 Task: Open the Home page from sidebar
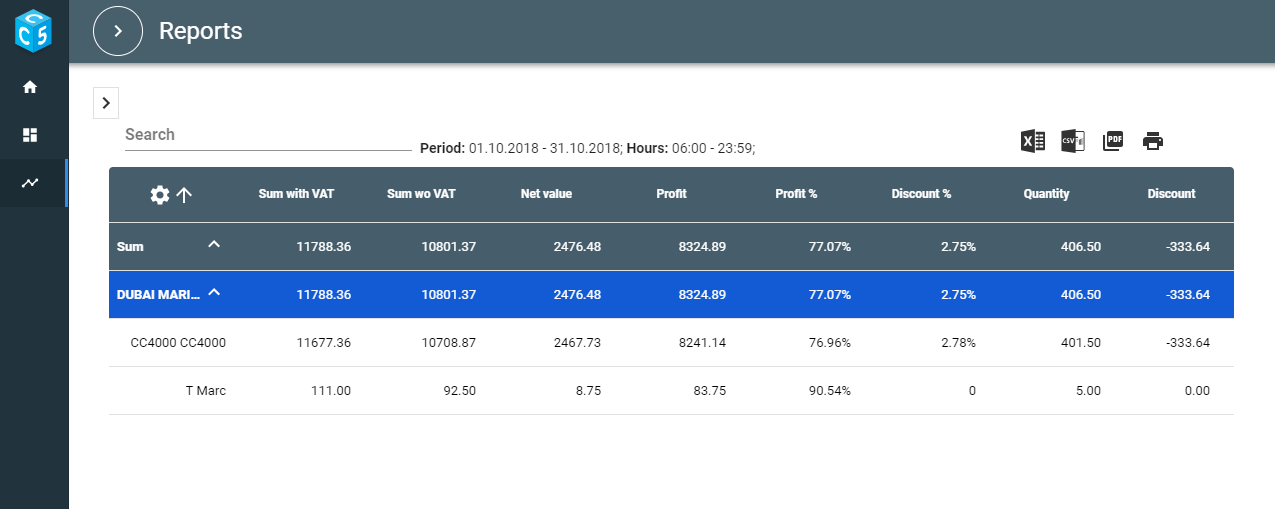[x=30, y=87]
